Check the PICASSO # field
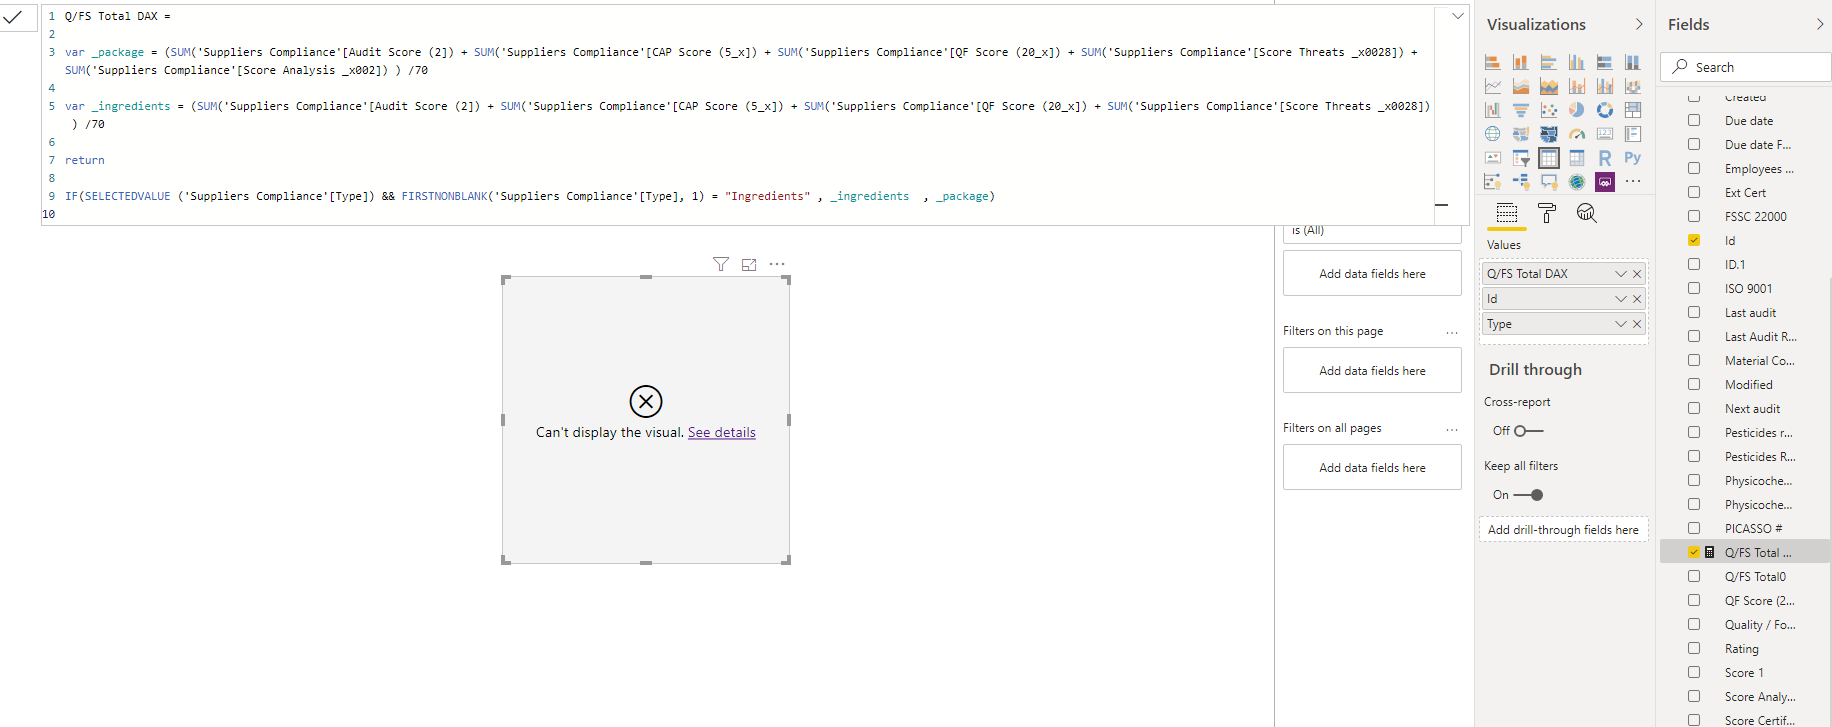This screenshot has width=1832, height=727. click(1694, 528)
